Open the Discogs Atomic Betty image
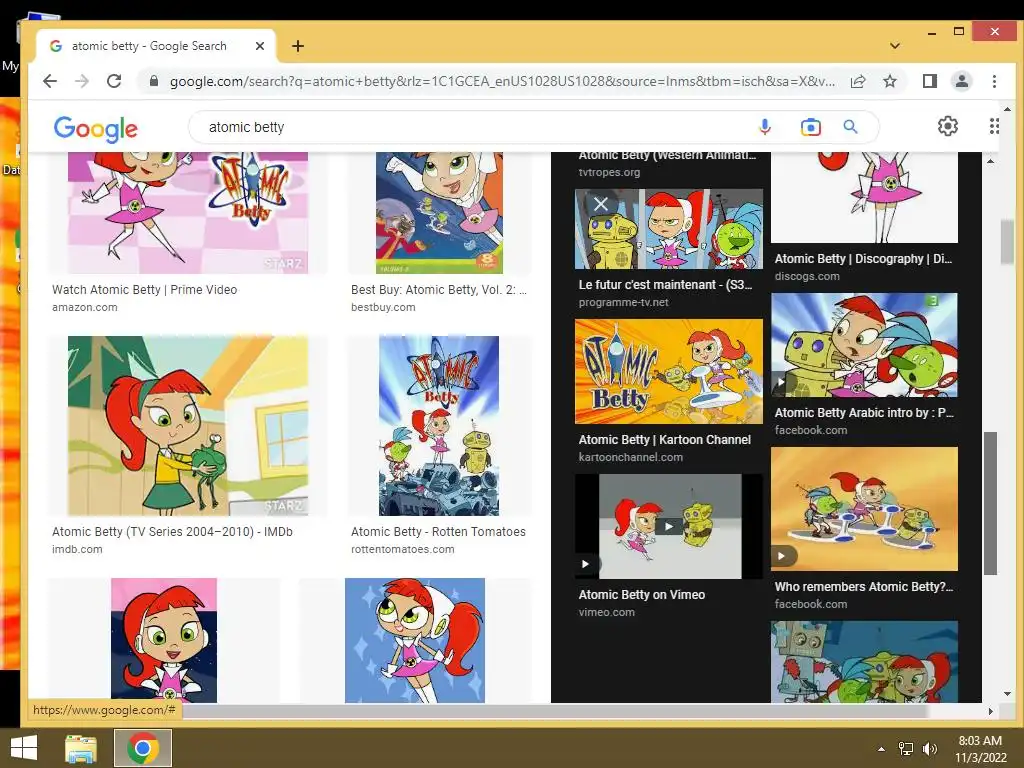This screenshot has width=1024, height=768. pyautogui.click(x=864, y=197)
